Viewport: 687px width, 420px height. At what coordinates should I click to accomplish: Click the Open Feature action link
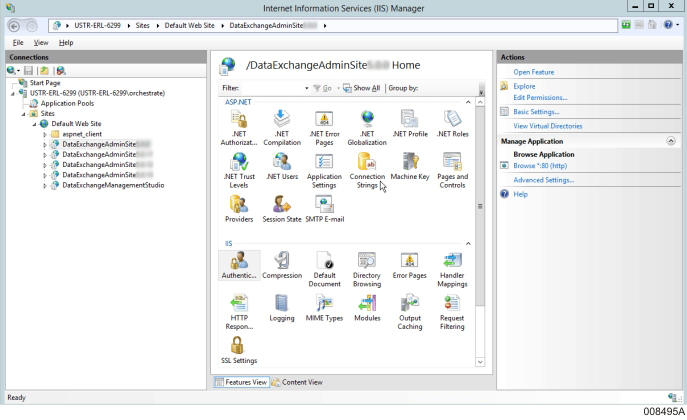(534, 72)
